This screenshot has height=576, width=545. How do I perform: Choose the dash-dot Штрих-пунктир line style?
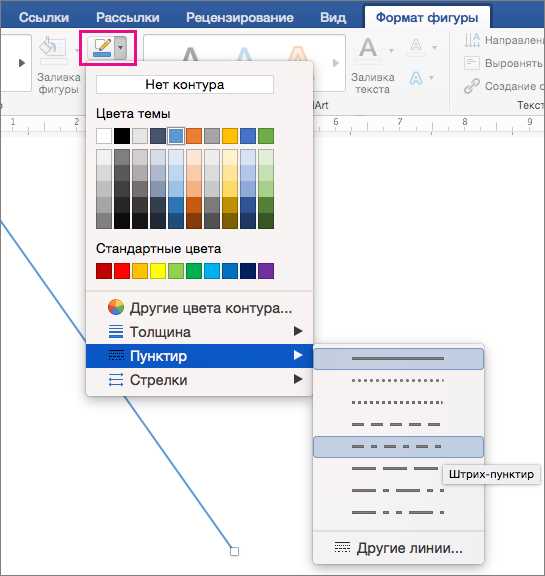click(398, 447)
